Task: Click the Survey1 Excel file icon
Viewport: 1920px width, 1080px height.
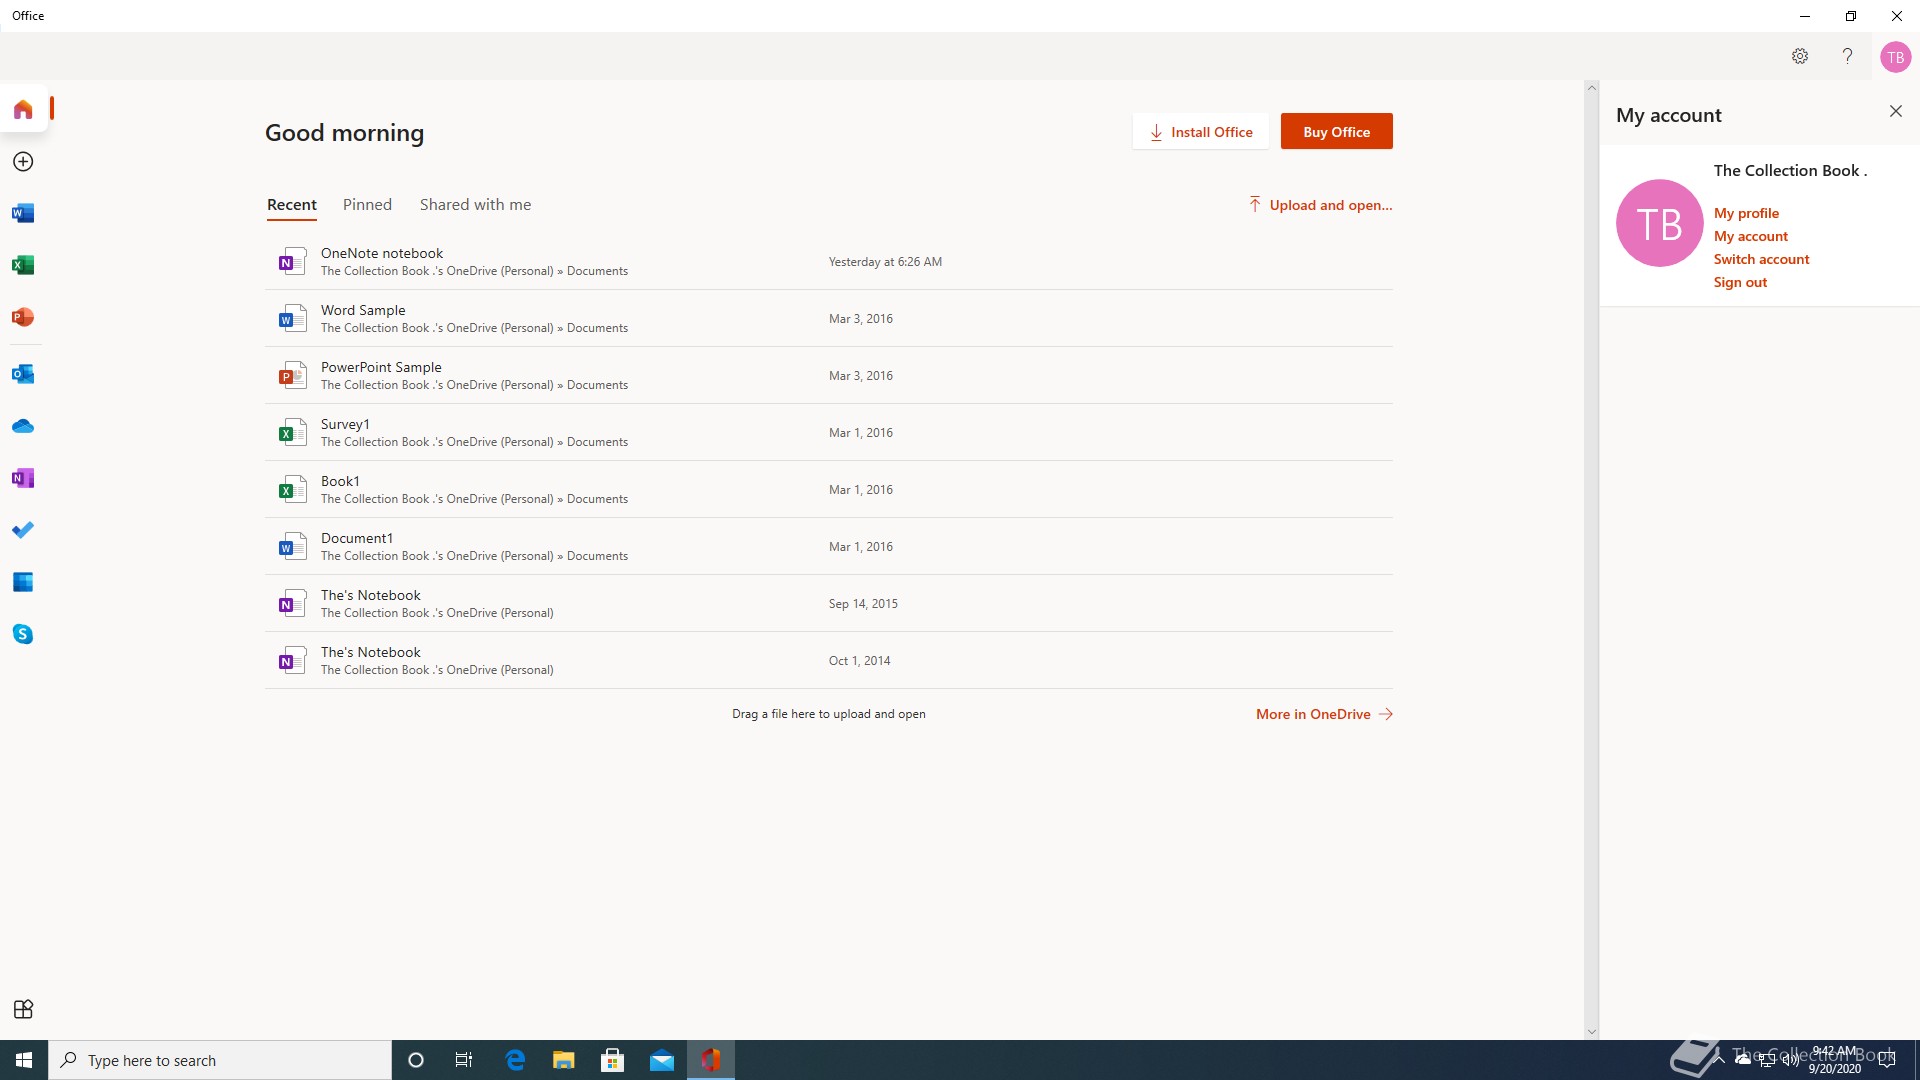Action: click(x=291, y=432)
